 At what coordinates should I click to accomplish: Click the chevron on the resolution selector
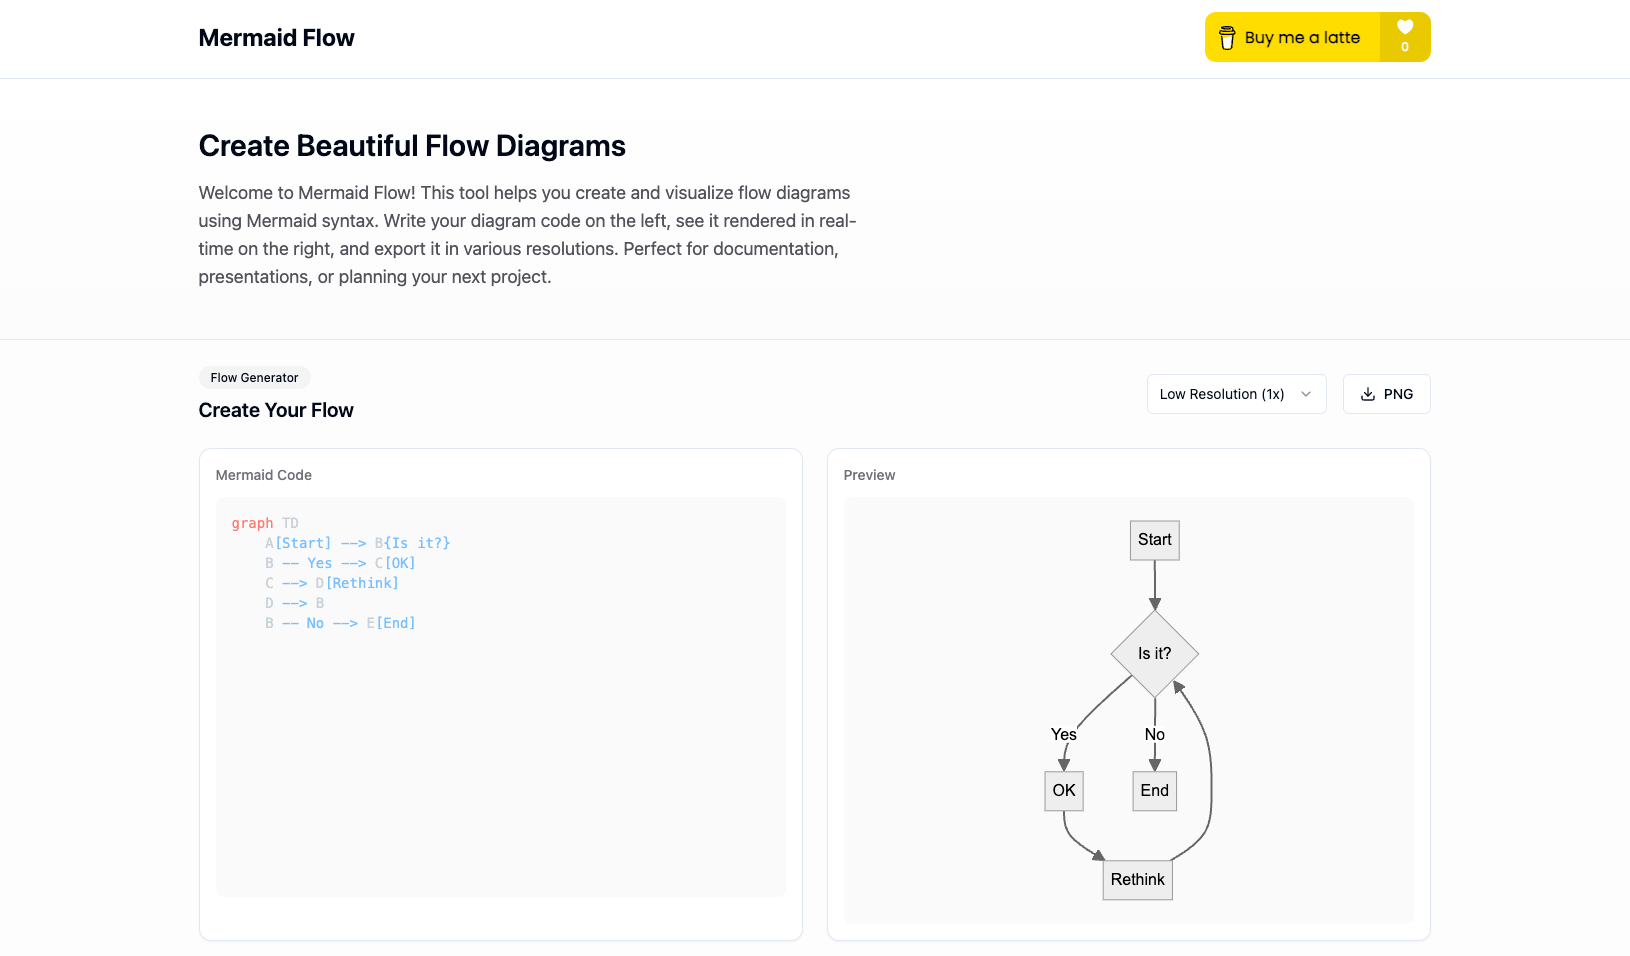(1306, 394)
